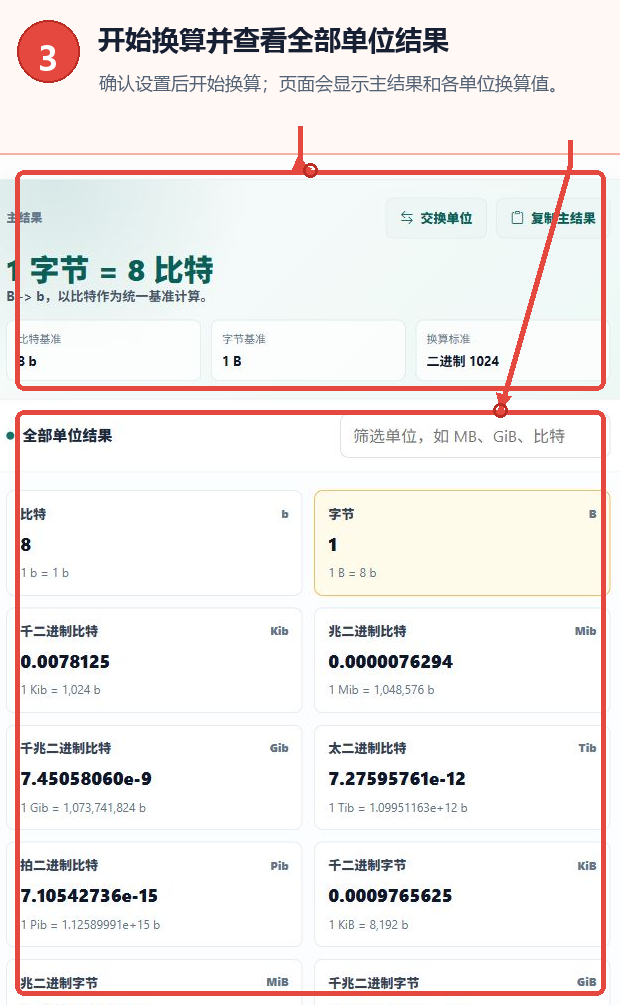Click the 换算标准 二进制 1024 box
Screen dimensions: 620x1005
[512, 351]
